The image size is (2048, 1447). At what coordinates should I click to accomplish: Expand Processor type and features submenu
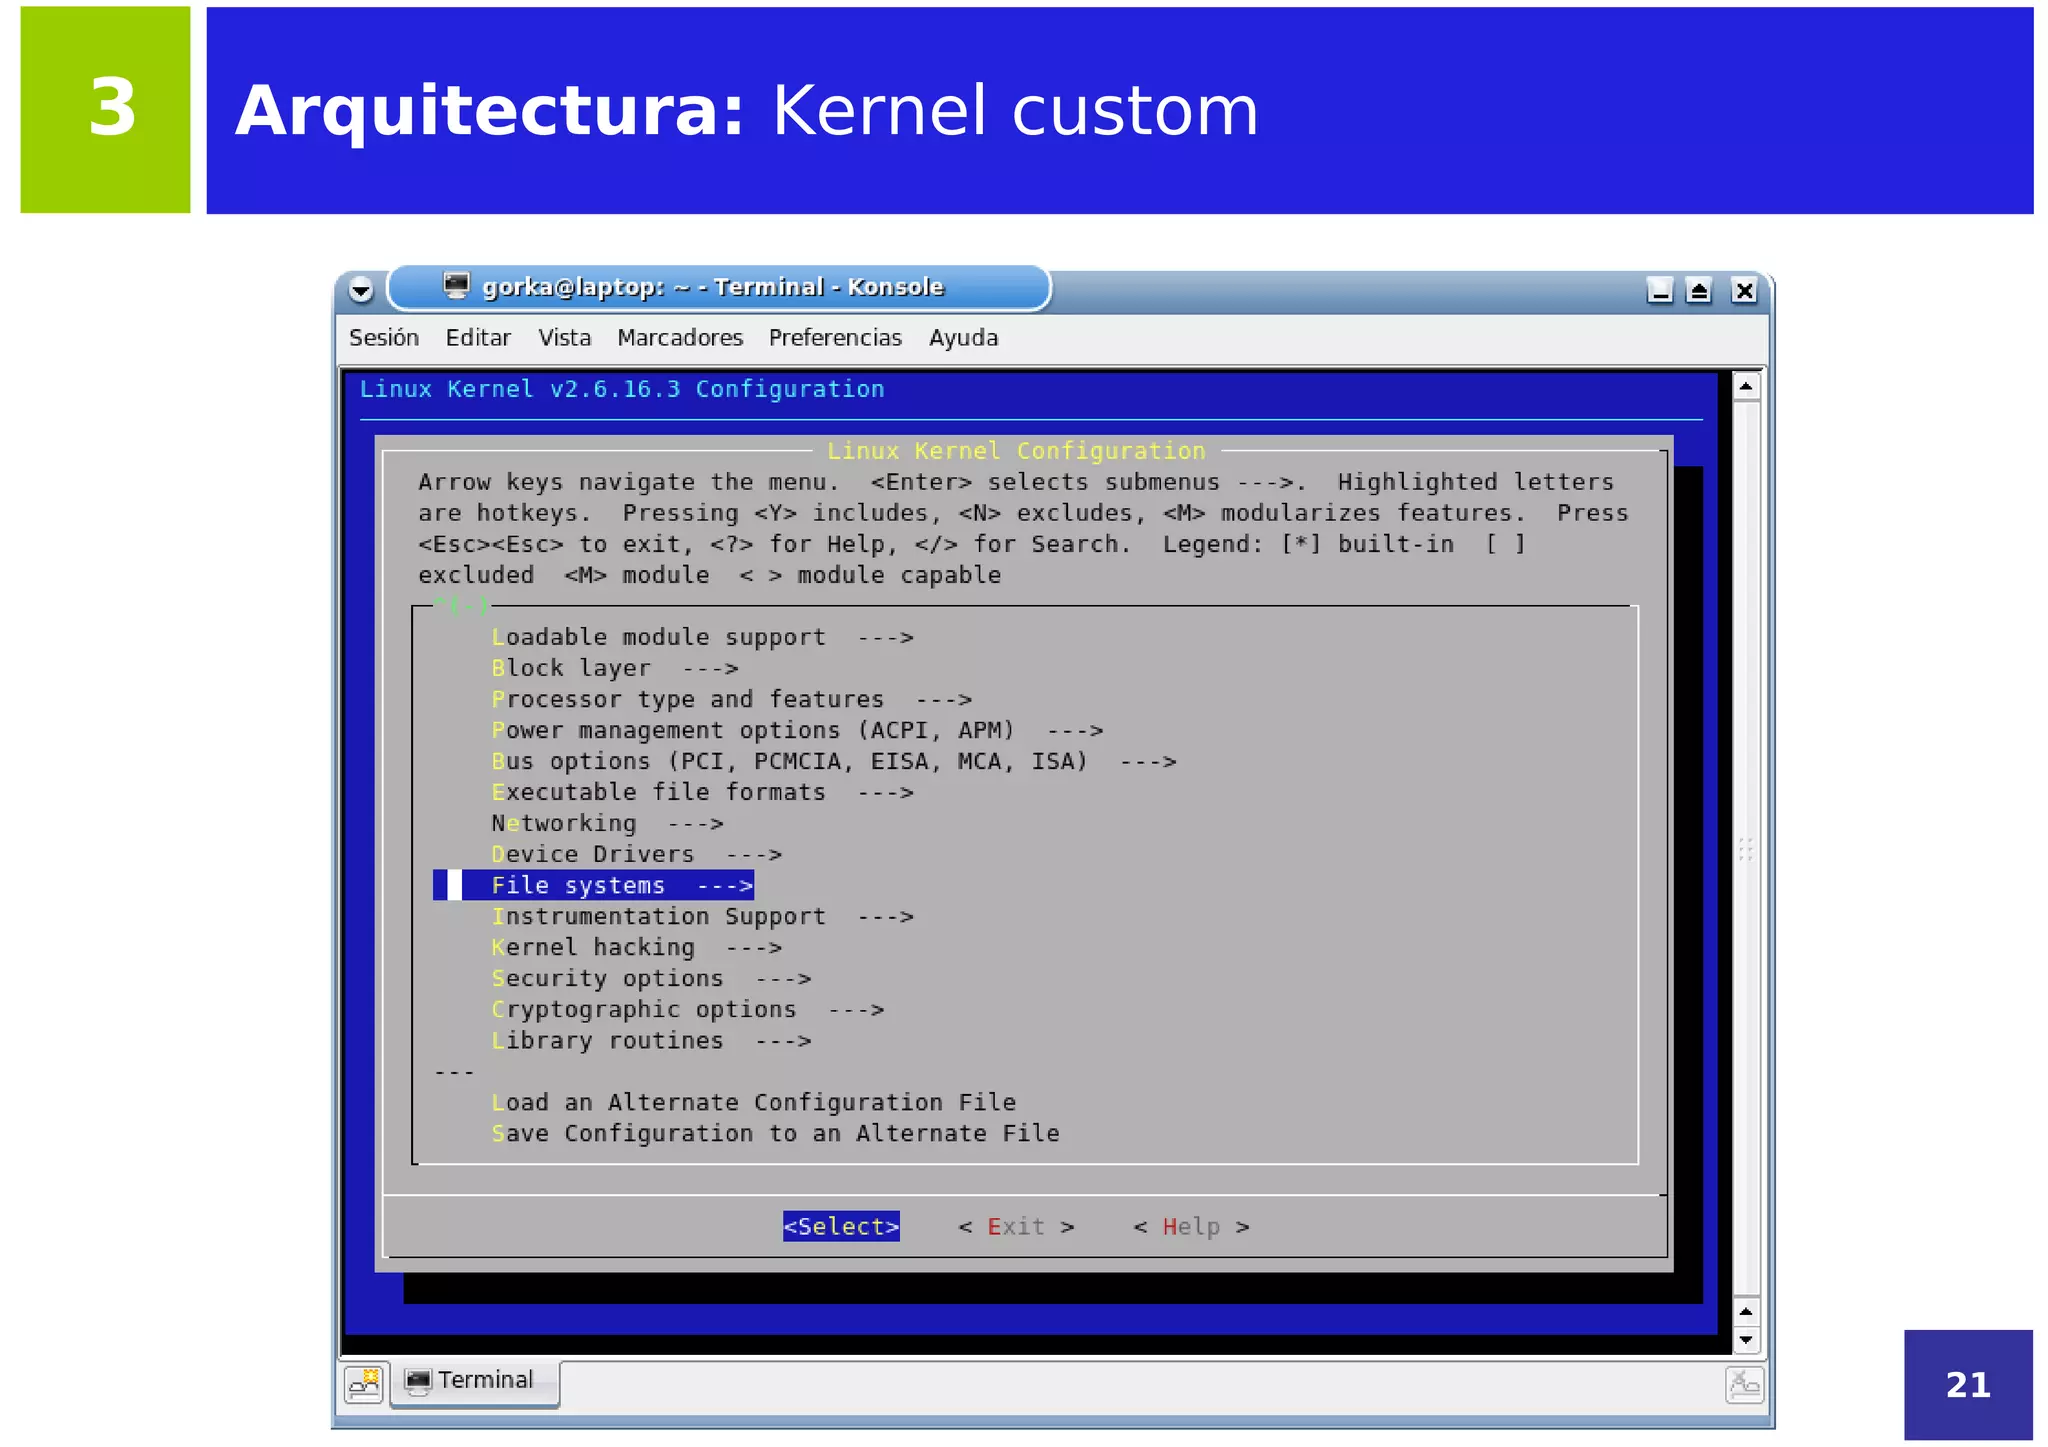(731, 699)
